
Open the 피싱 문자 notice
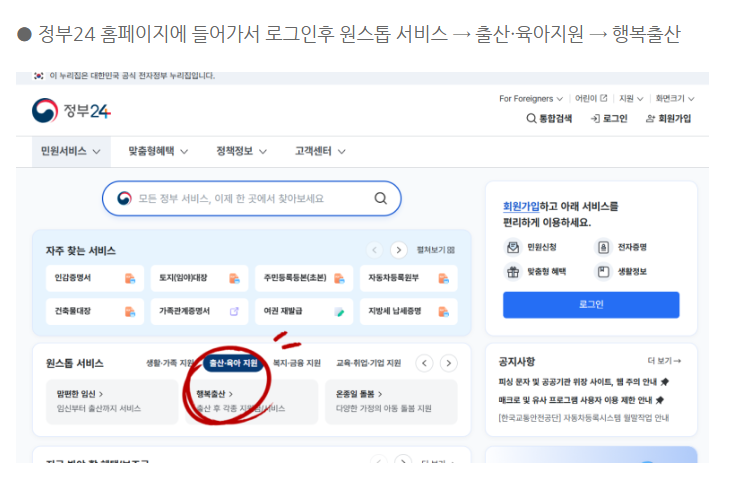[x=583, y=382]
